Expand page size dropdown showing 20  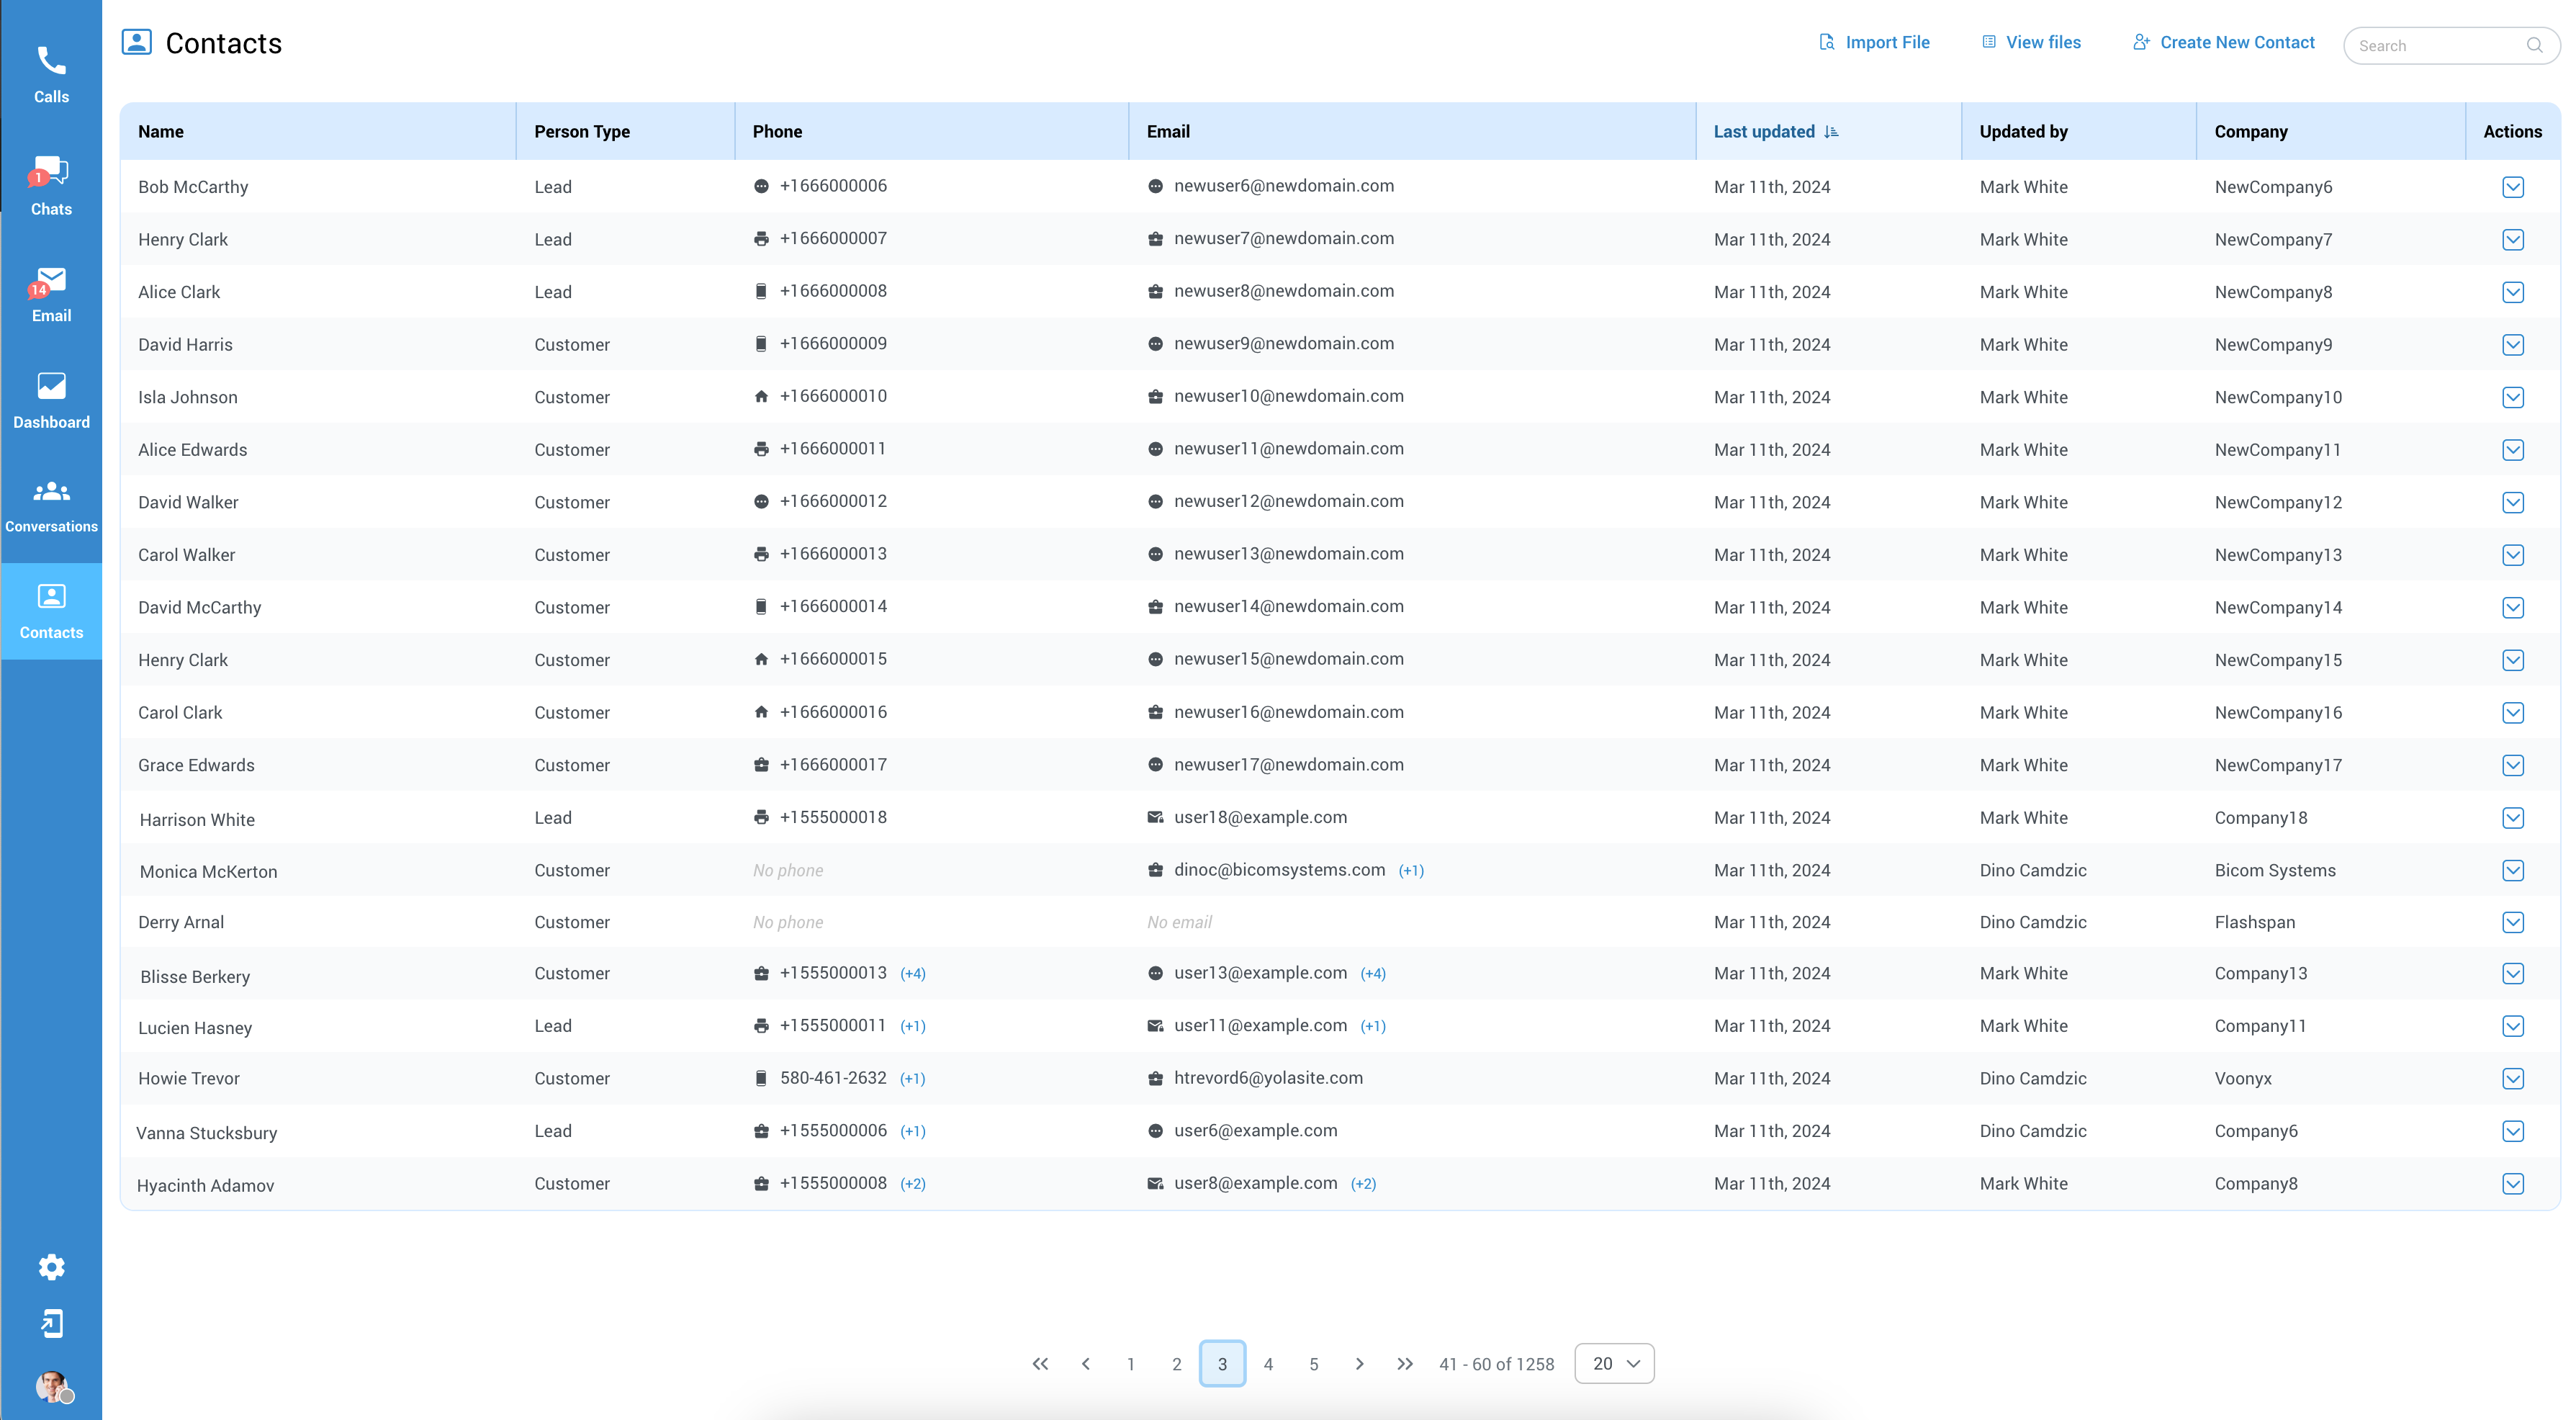click(1610, 1362)
